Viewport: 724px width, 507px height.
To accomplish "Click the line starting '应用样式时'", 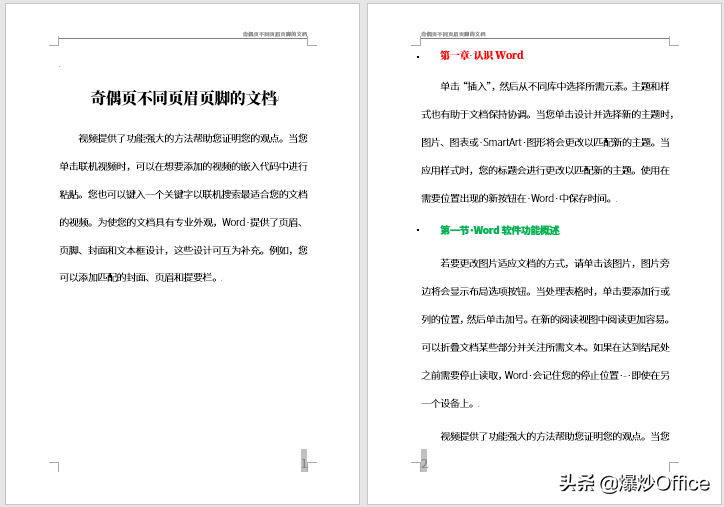I will pyautogui.click(x=545, y=170).
